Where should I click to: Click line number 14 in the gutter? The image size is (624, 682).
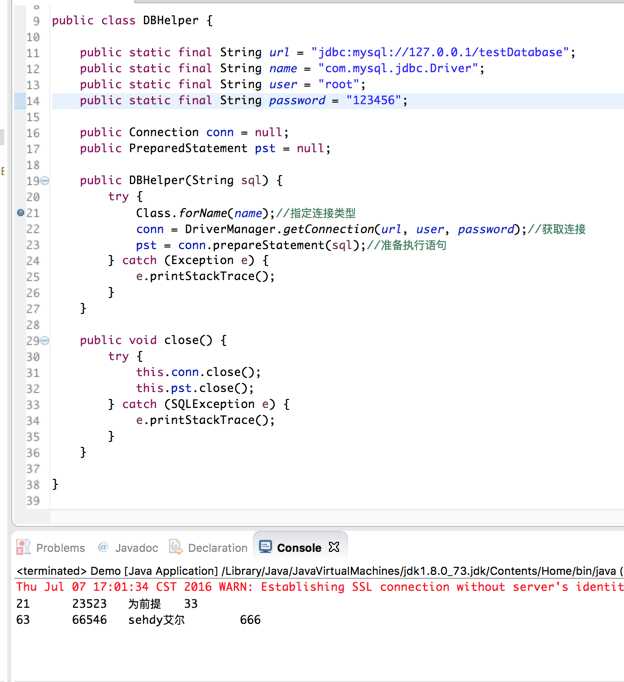coord(33,101)
